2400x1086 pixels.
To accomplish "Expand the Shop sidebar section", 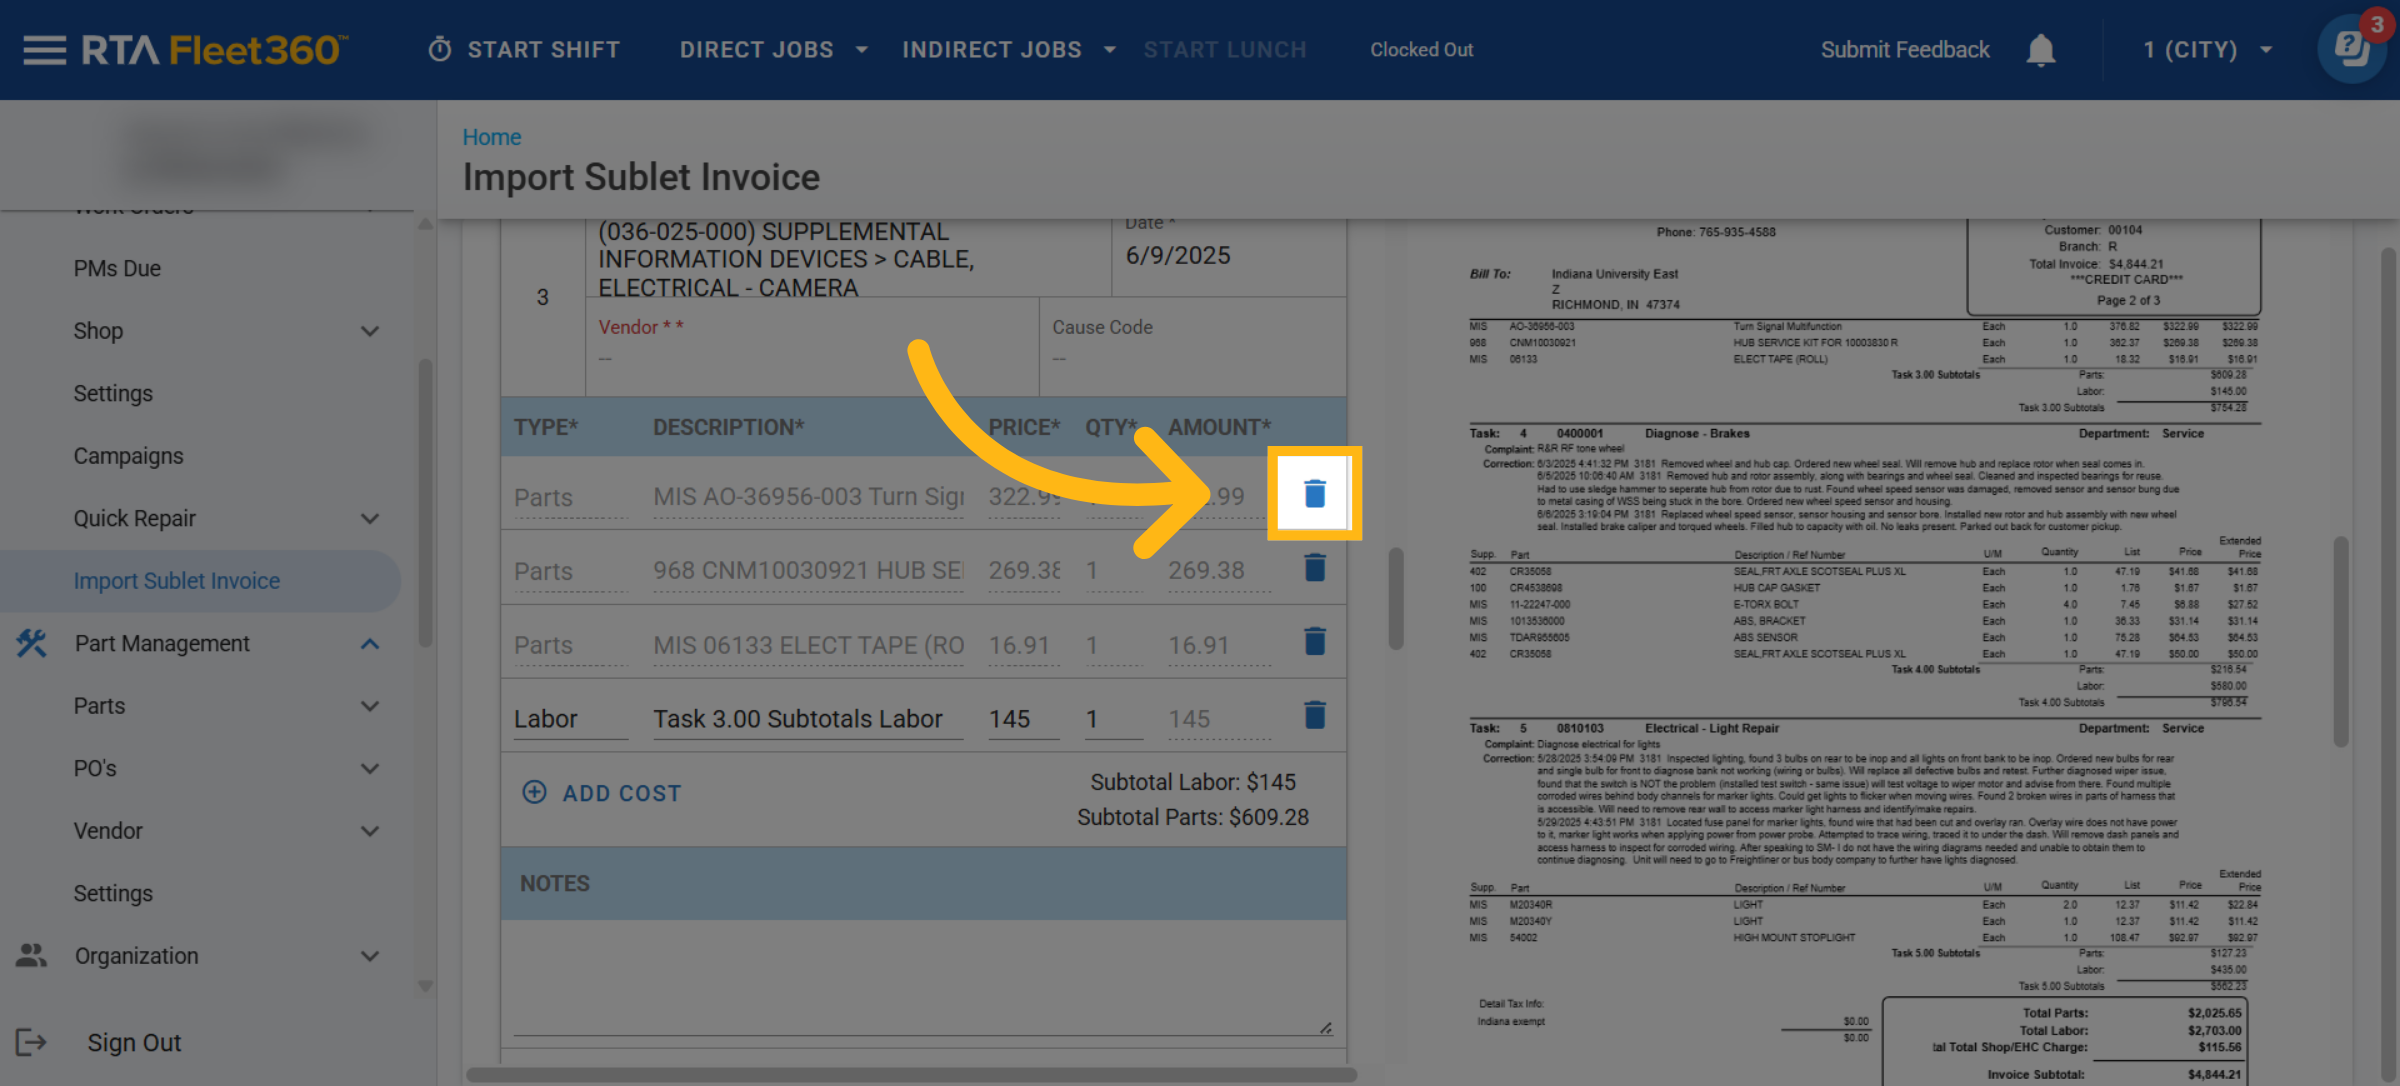I will point(369,331).
